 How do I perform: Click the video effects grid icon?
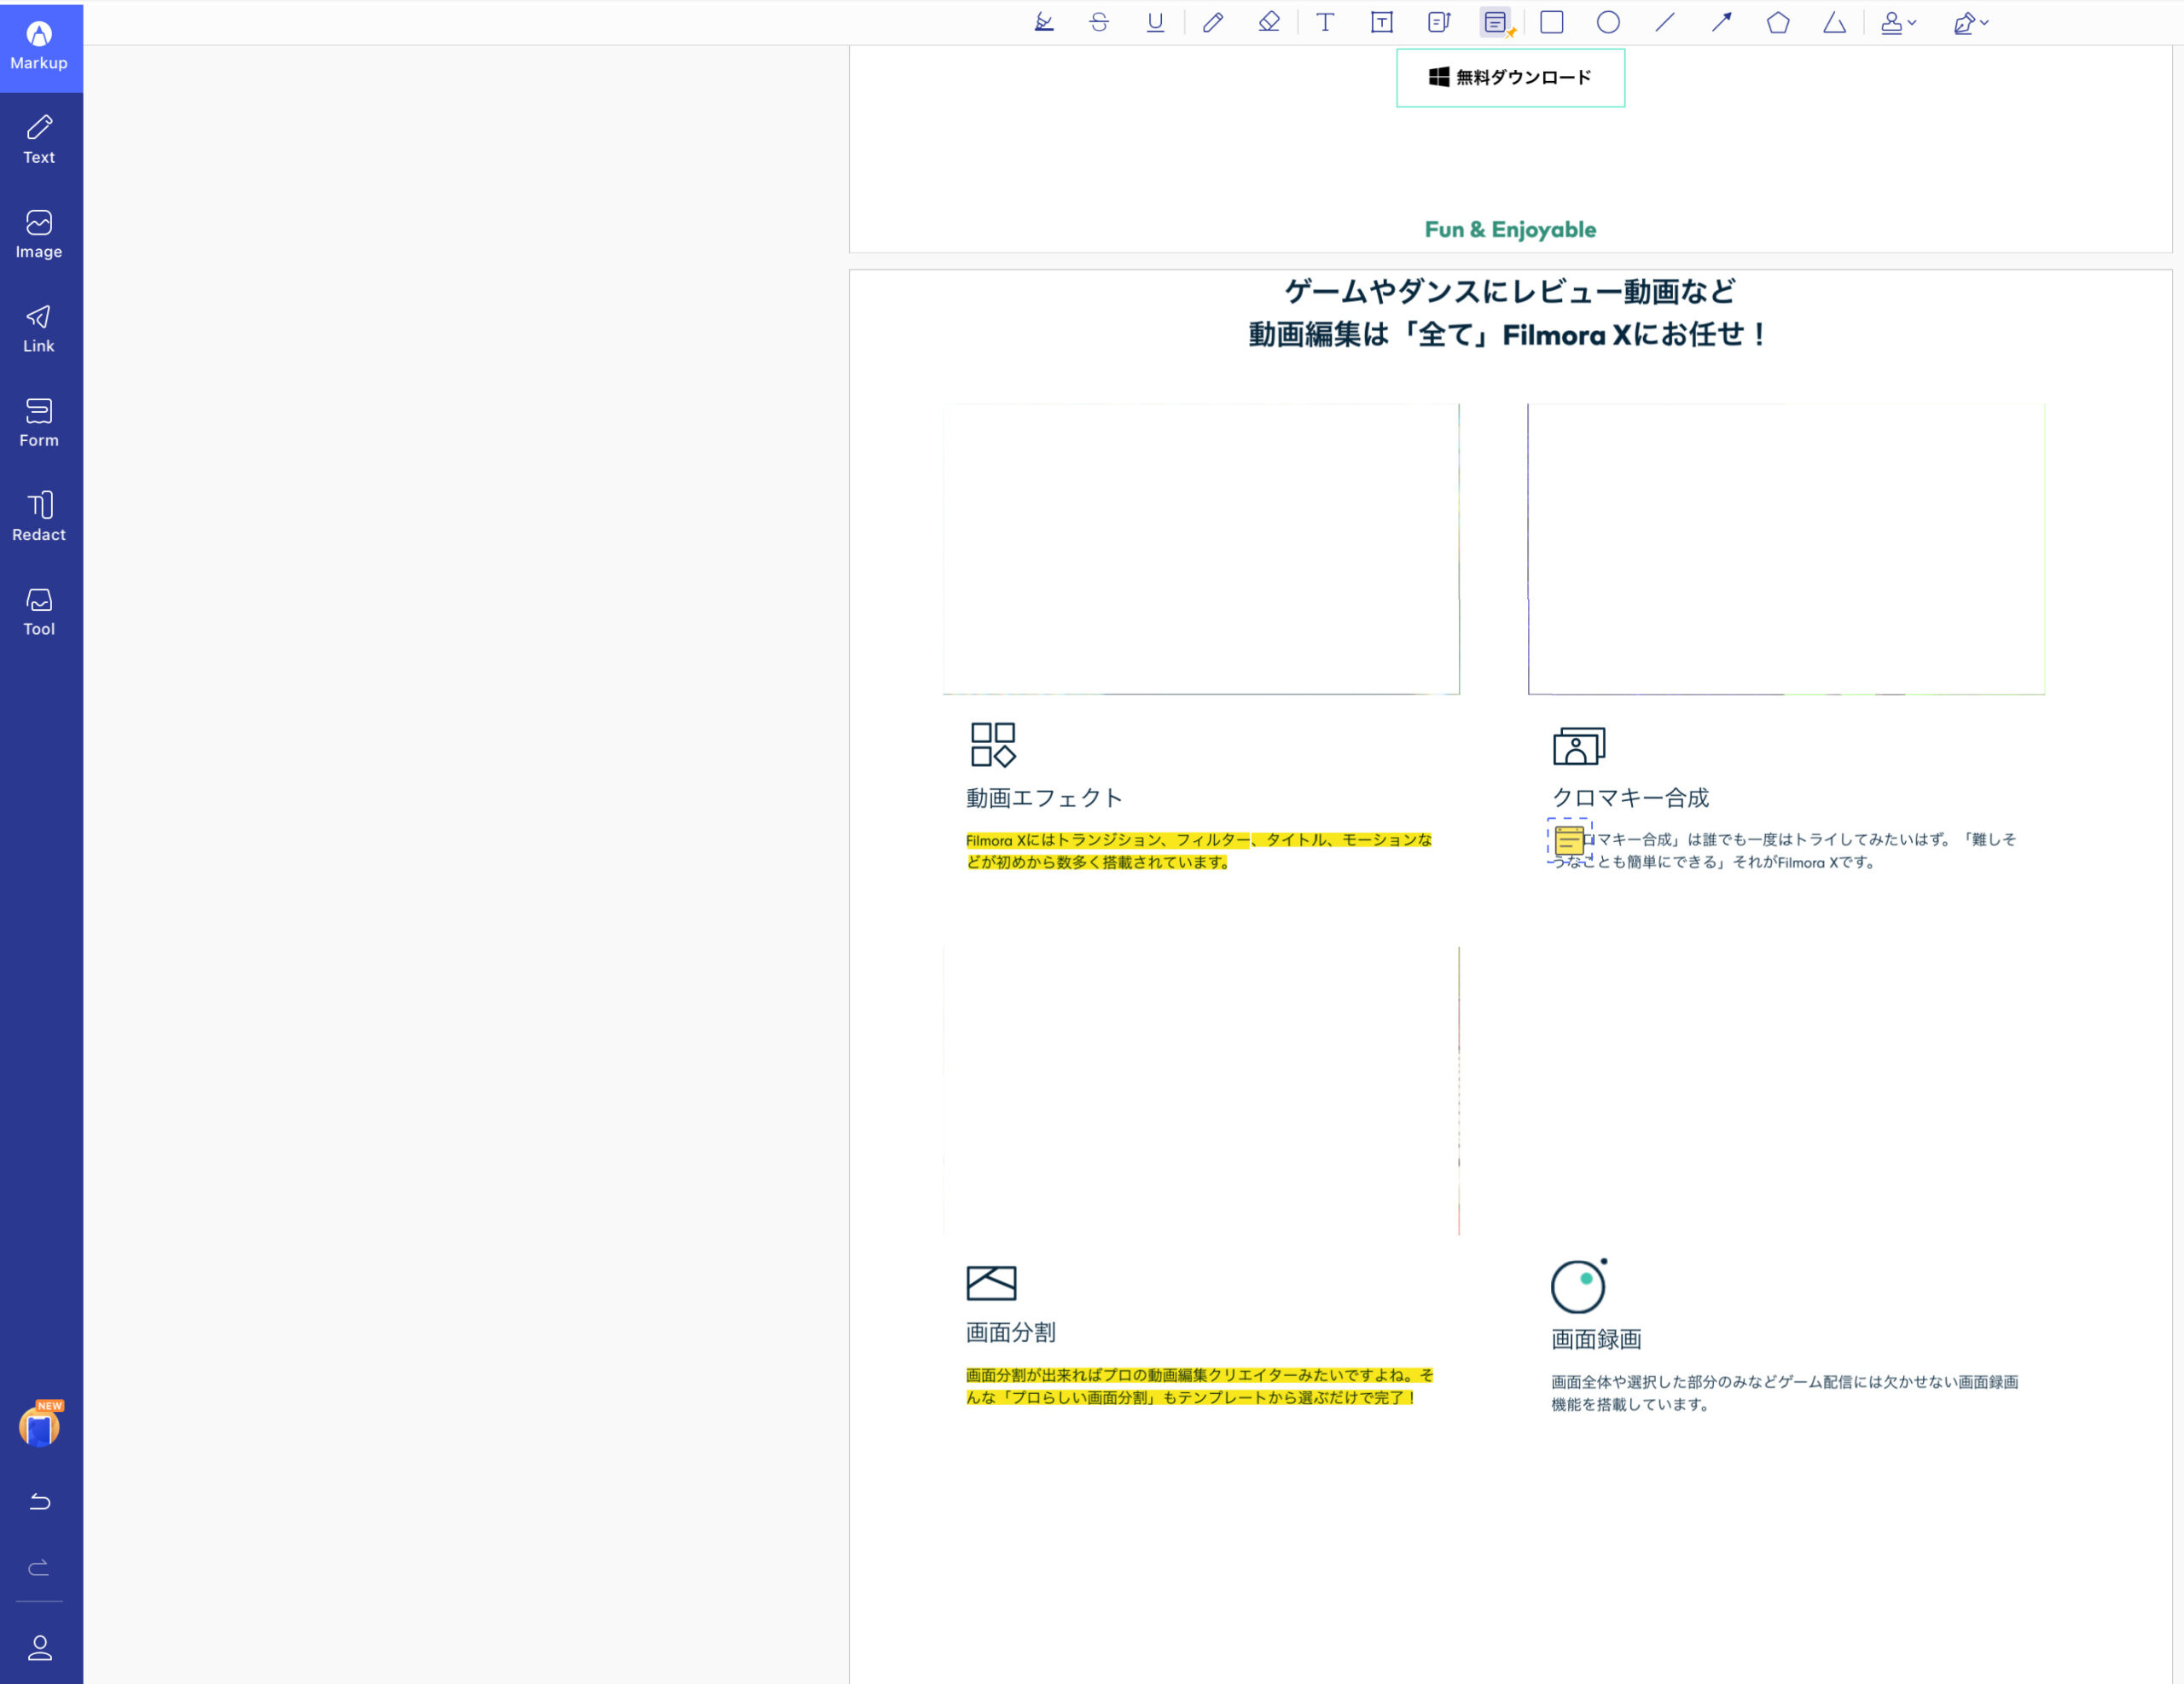993,745
